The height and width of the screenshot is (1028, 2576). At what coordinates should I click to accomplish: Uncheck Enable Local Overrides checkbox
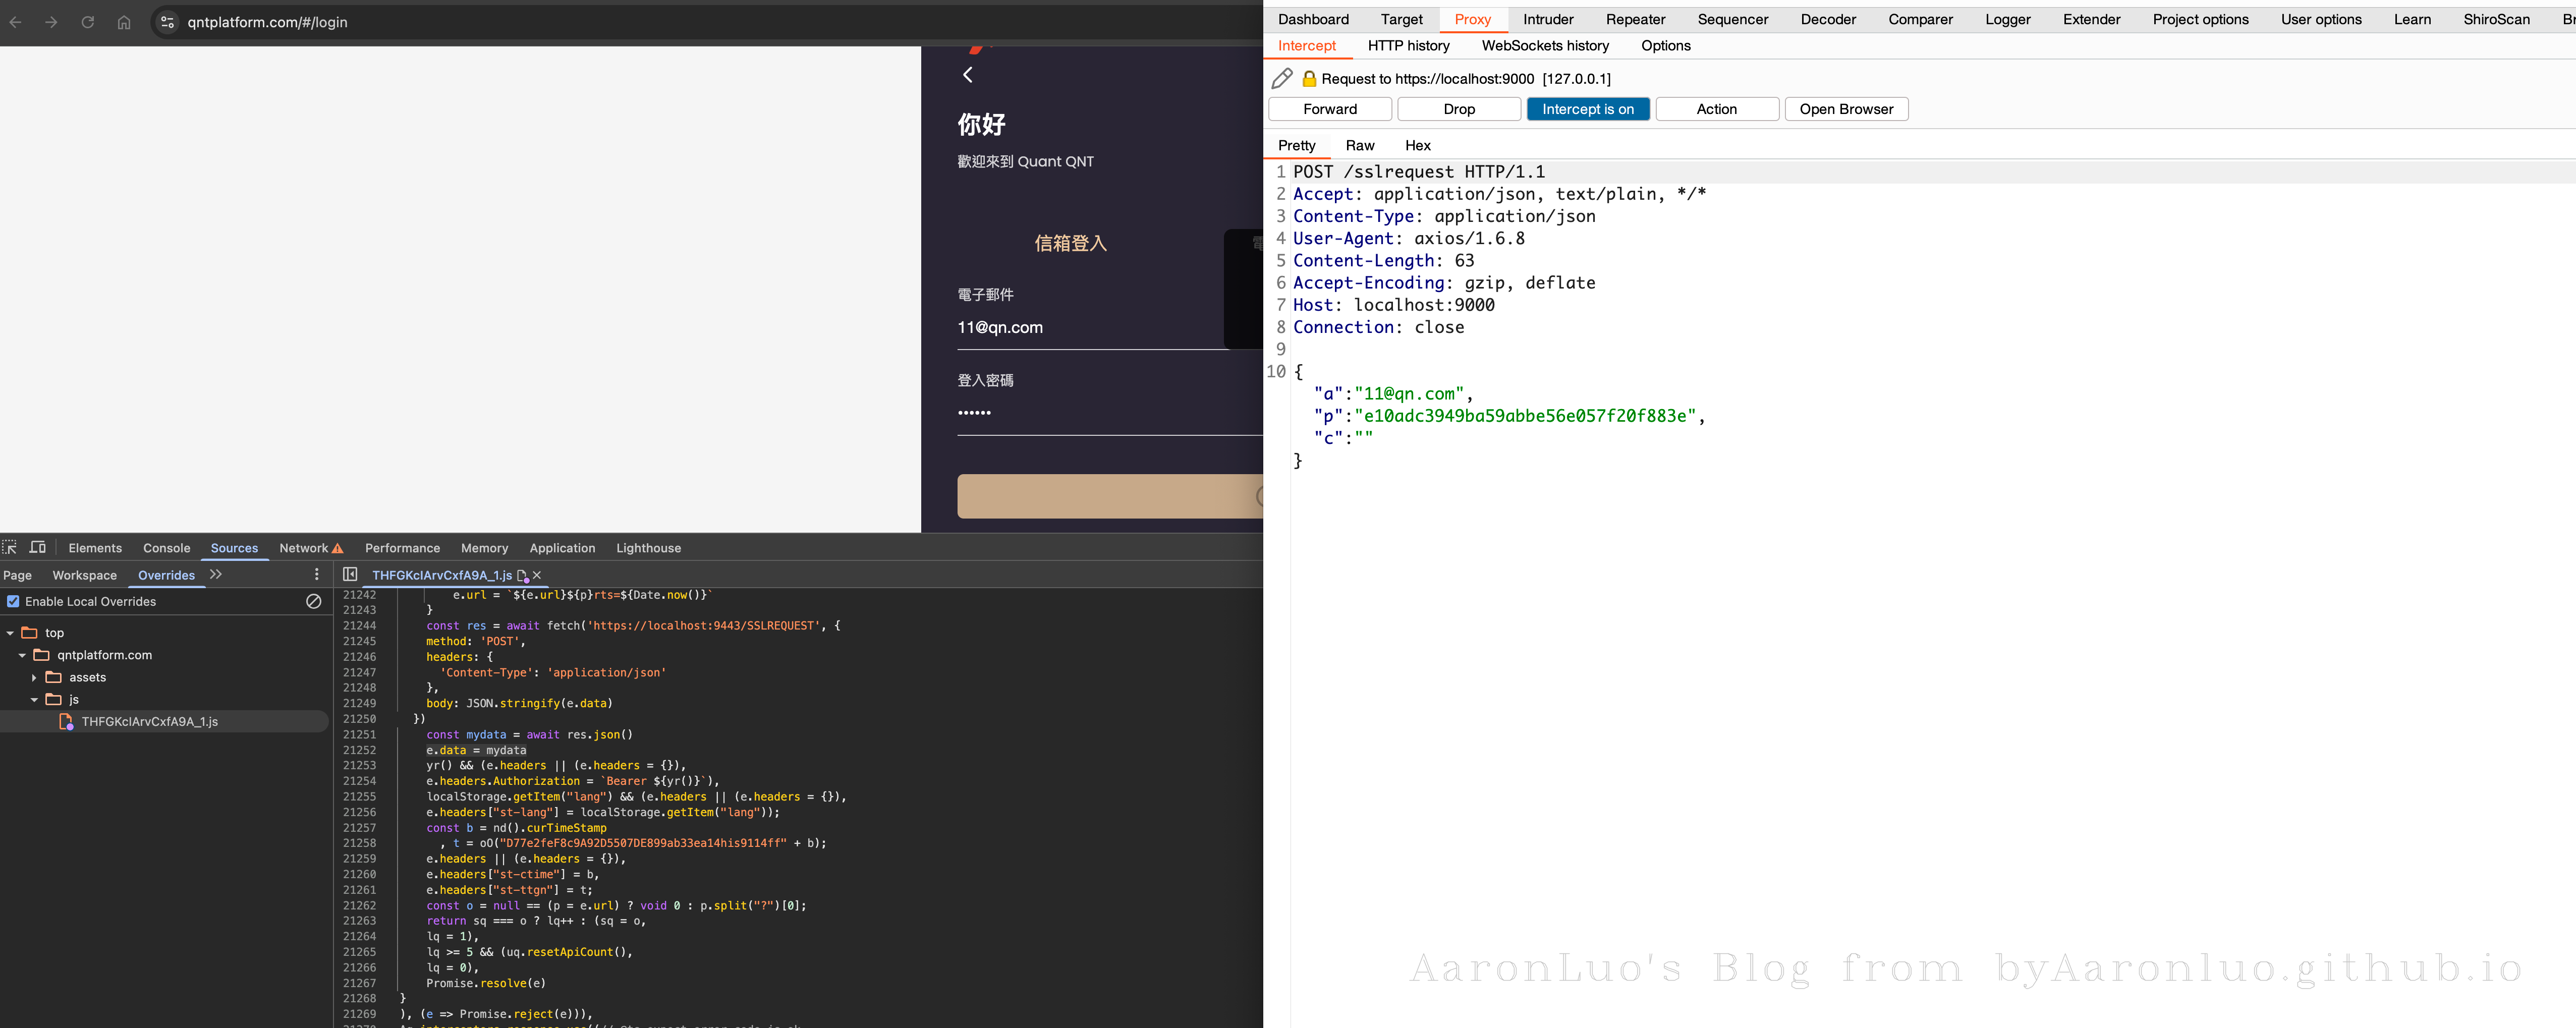pyautogui.click(x=13, y=601)
